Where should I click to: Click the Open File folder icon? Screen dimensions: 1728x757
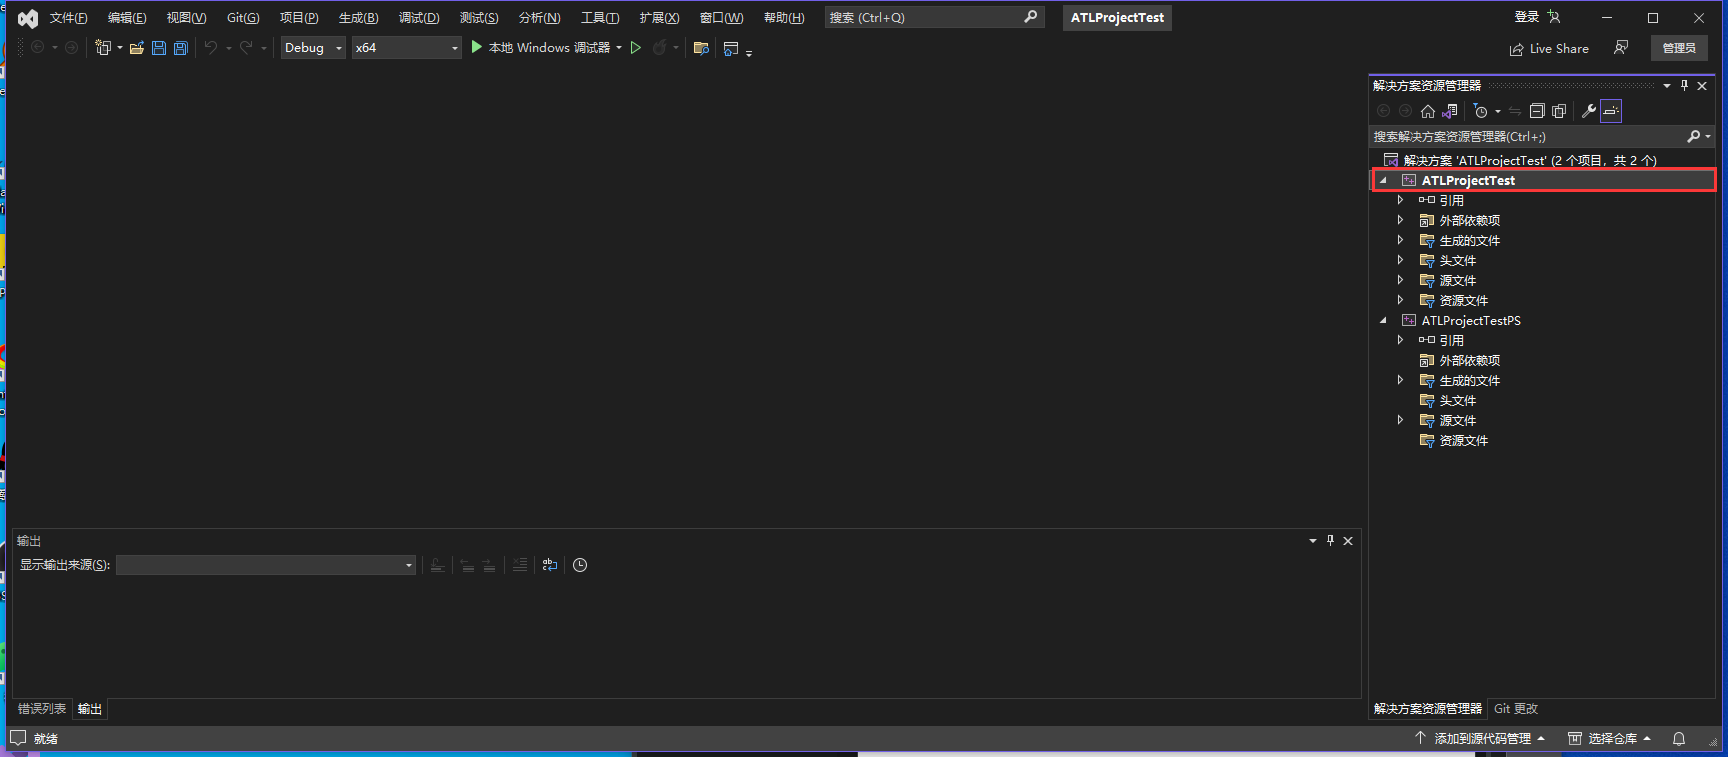(137, 48)
